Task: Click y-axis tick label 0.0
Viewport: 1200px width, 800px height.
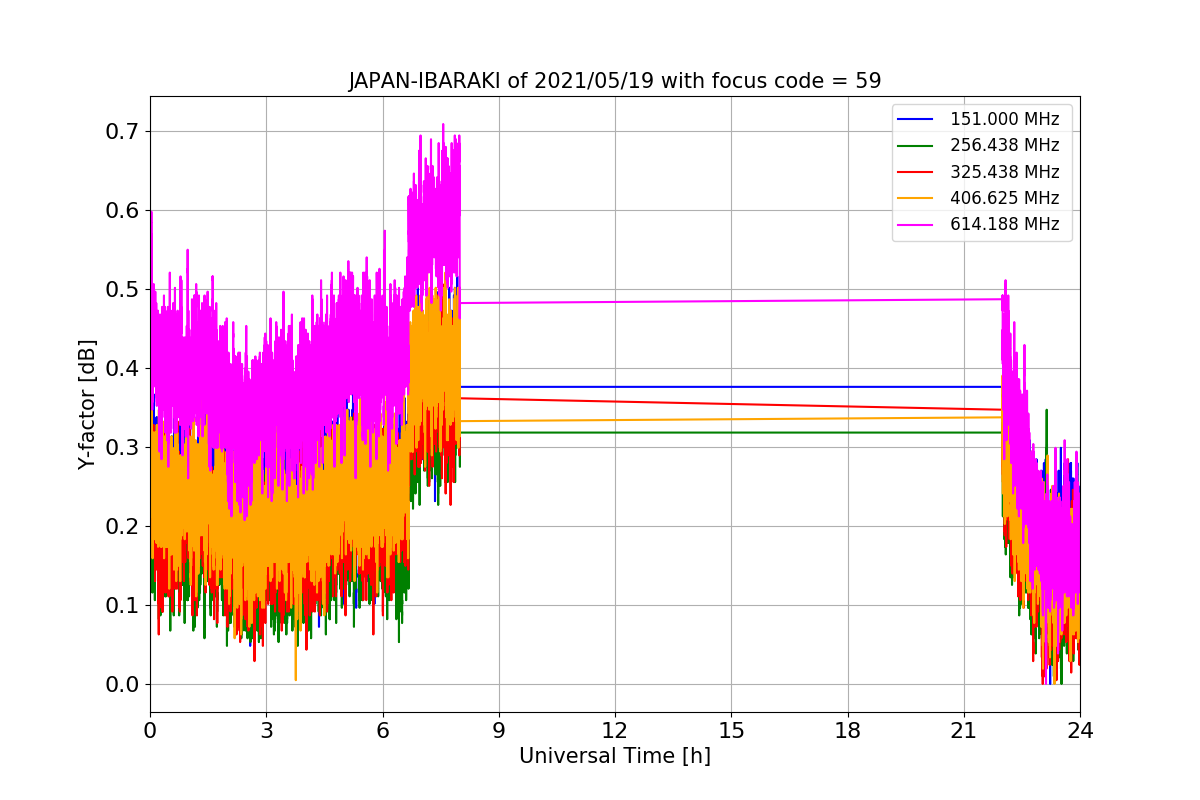Action: tap(123, 685)
